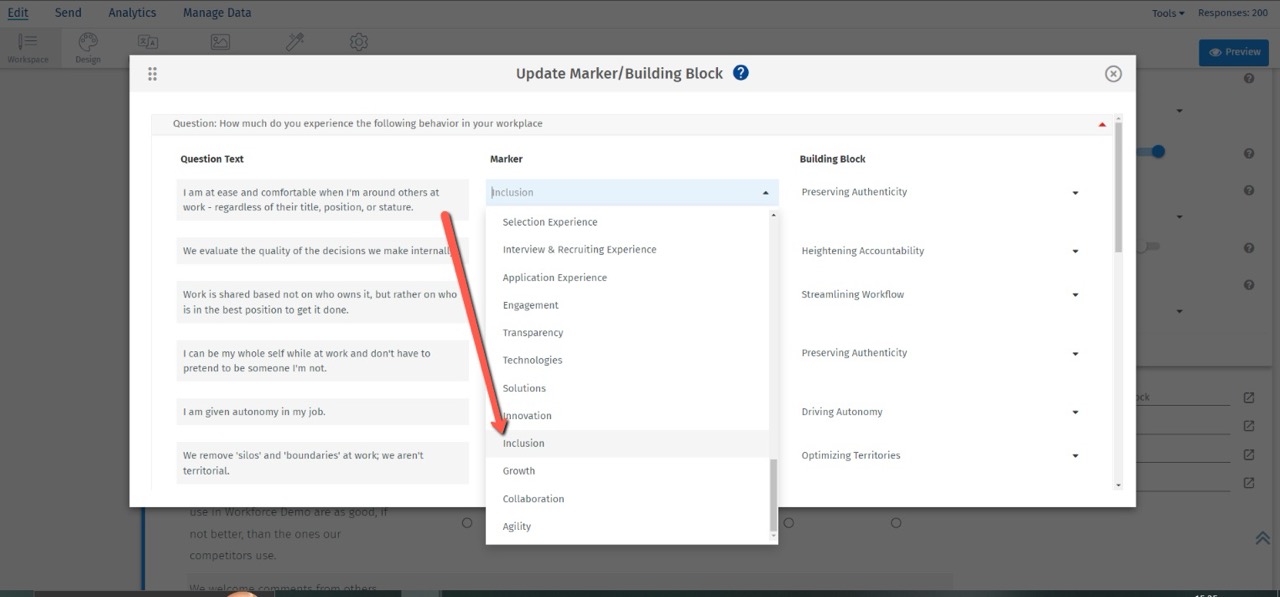Open the Design palette icon
This screenshot has width=1280, height=597.
88,46
